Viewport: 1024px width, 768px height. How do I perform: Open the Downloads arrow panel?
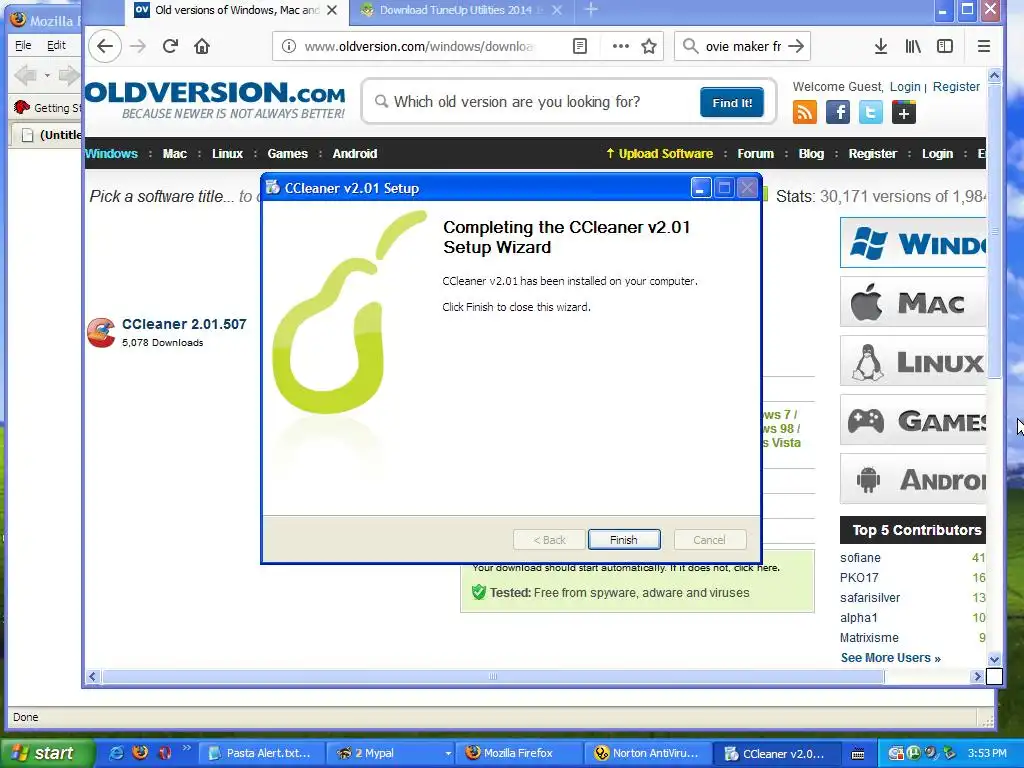[x=880, y=46]
